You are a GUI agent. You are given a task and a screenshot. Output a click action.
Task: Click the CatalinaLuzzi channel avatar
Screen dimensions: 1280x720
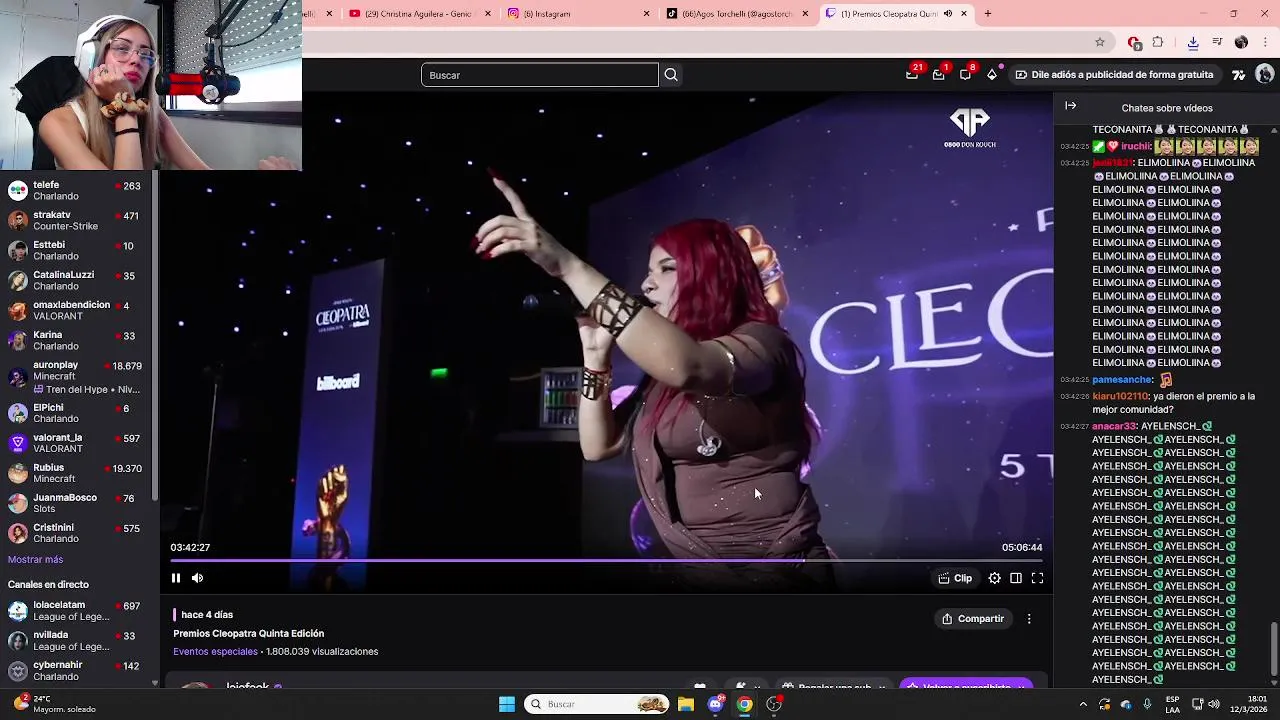[17, 281]
